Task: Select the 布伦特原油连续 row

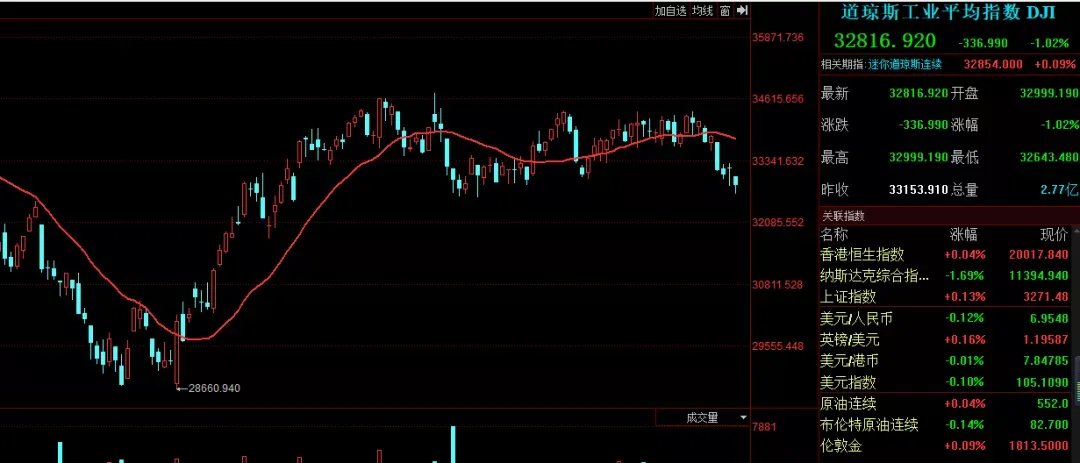Action: coord(944,425)
